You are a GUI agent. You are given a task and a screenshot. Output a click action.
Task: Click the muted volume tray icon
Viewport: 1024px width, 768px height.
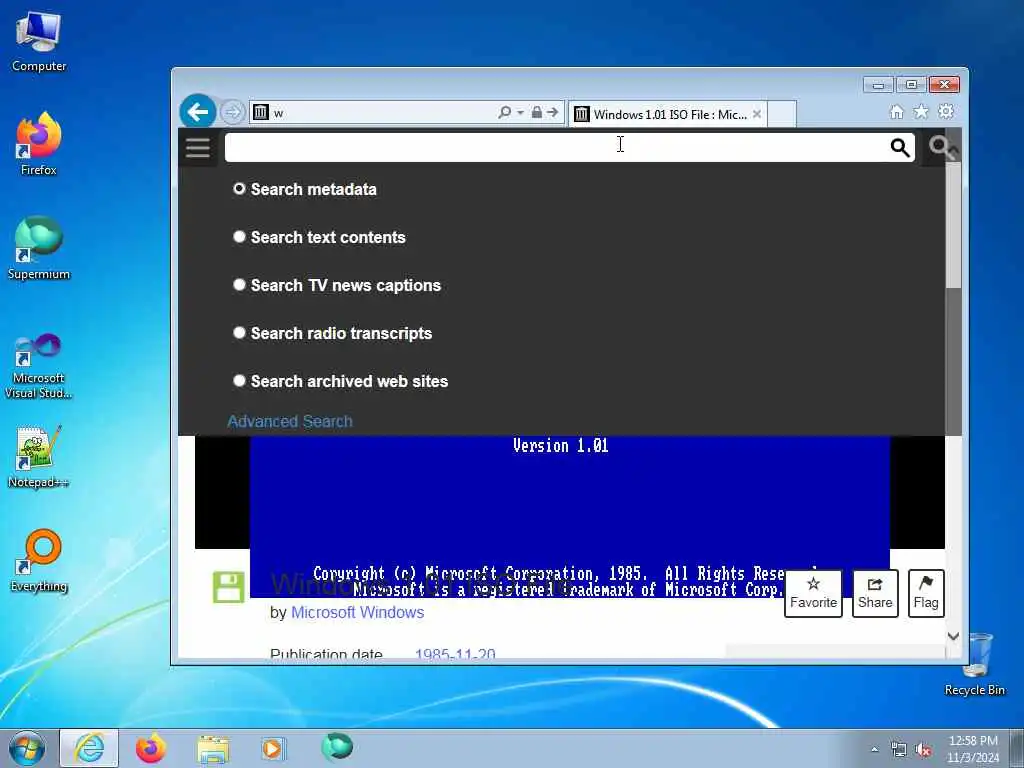pyautogui.click(x=923, y=750)
